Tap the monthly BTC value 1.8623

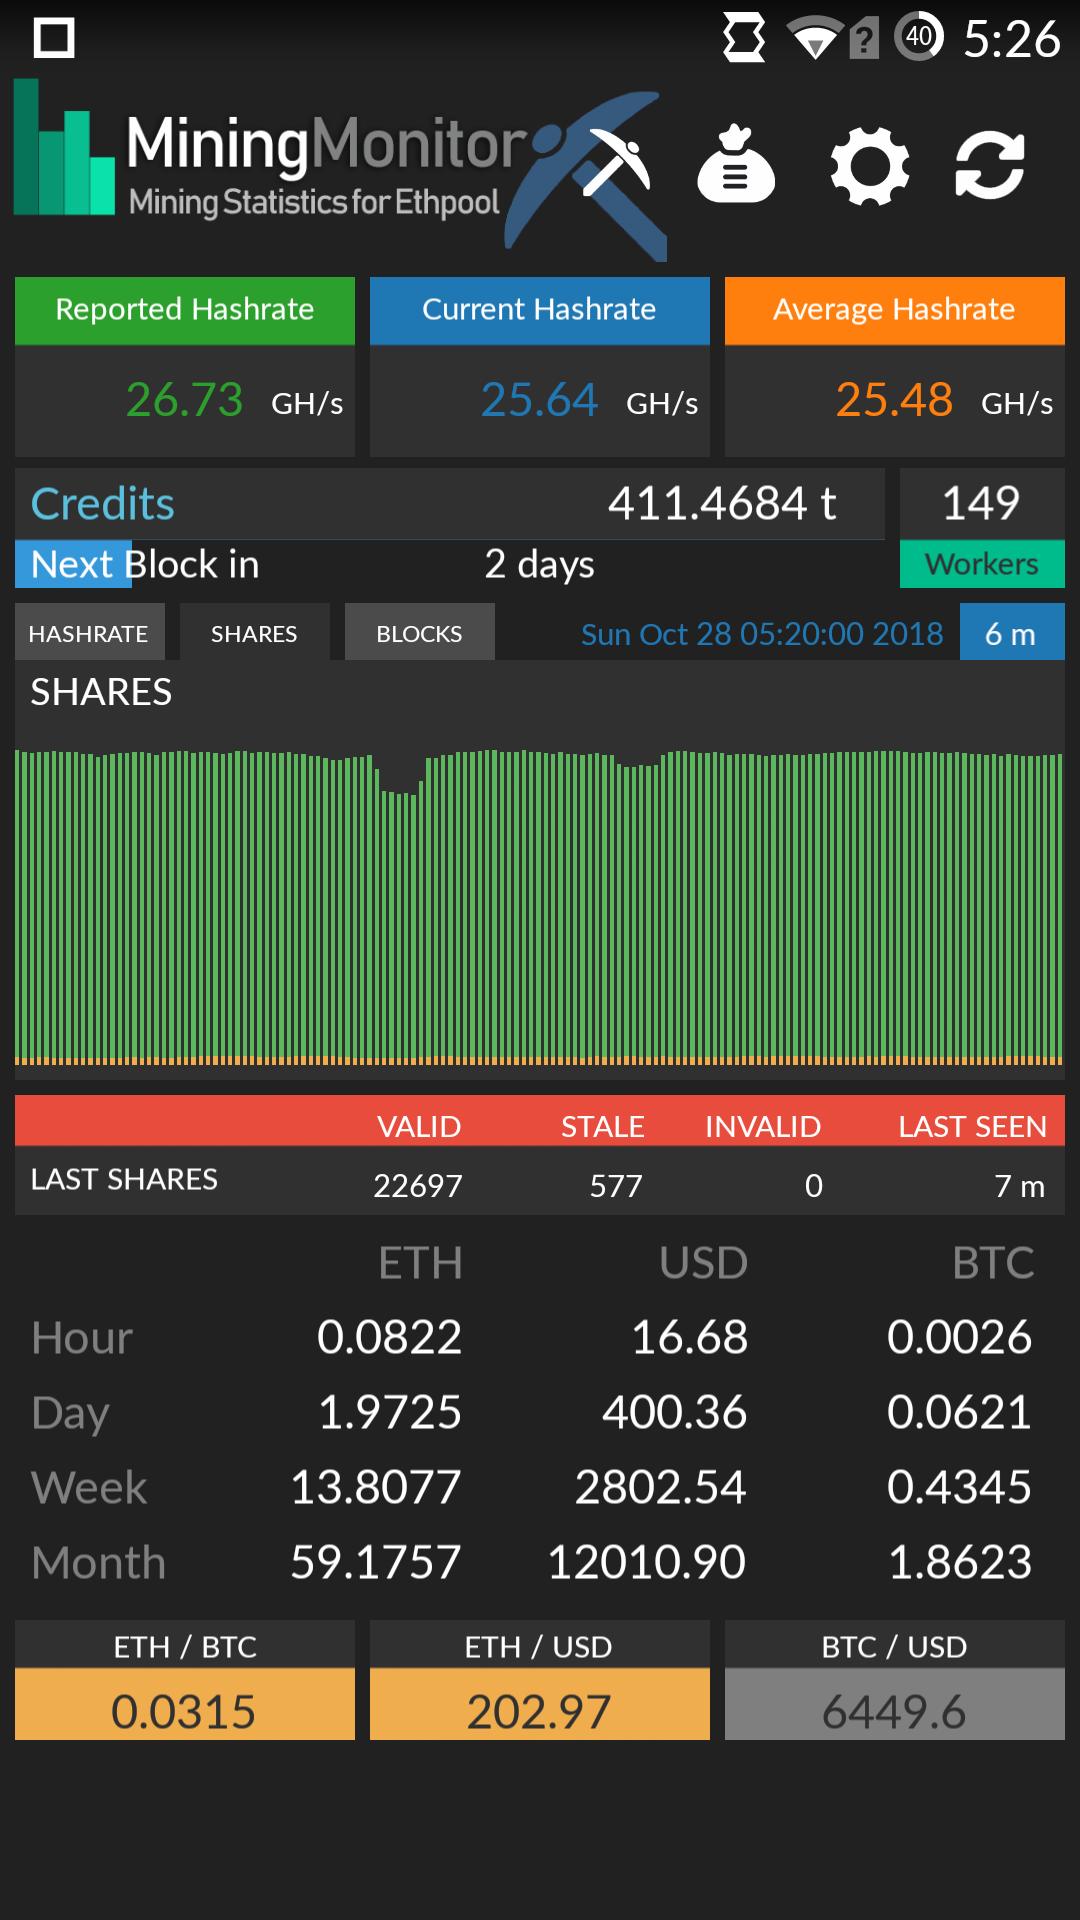(x=960, y=1562)
